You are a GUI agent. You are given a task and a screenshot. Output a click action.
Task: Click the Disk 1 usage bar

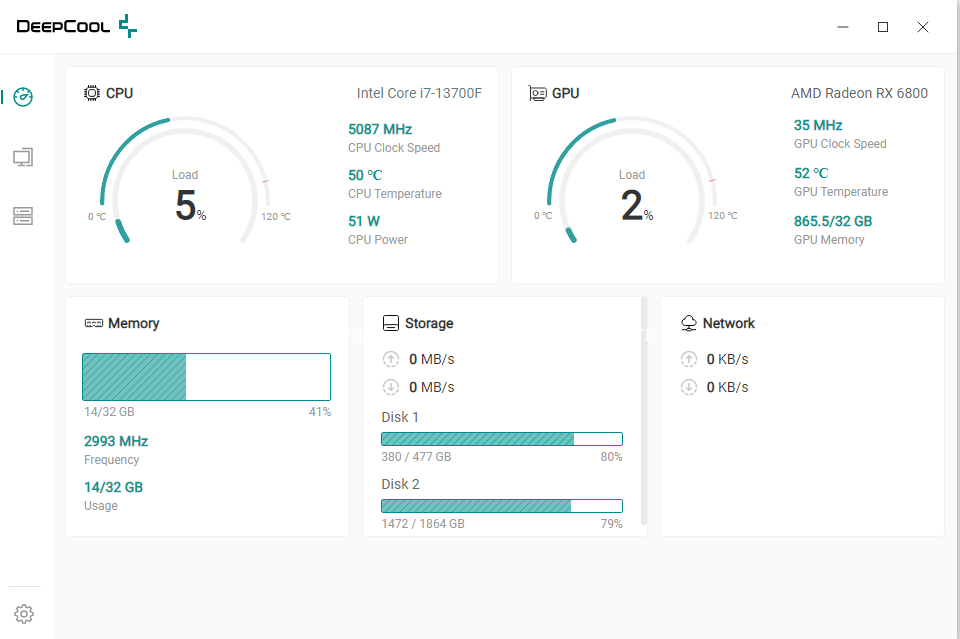click(502, 439)
